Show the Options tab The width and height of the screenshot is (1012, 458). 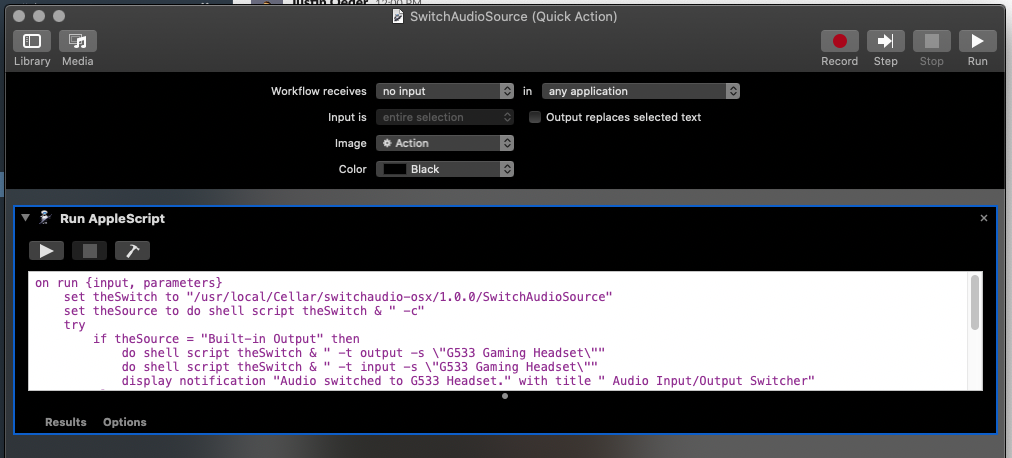click(125, 422)
